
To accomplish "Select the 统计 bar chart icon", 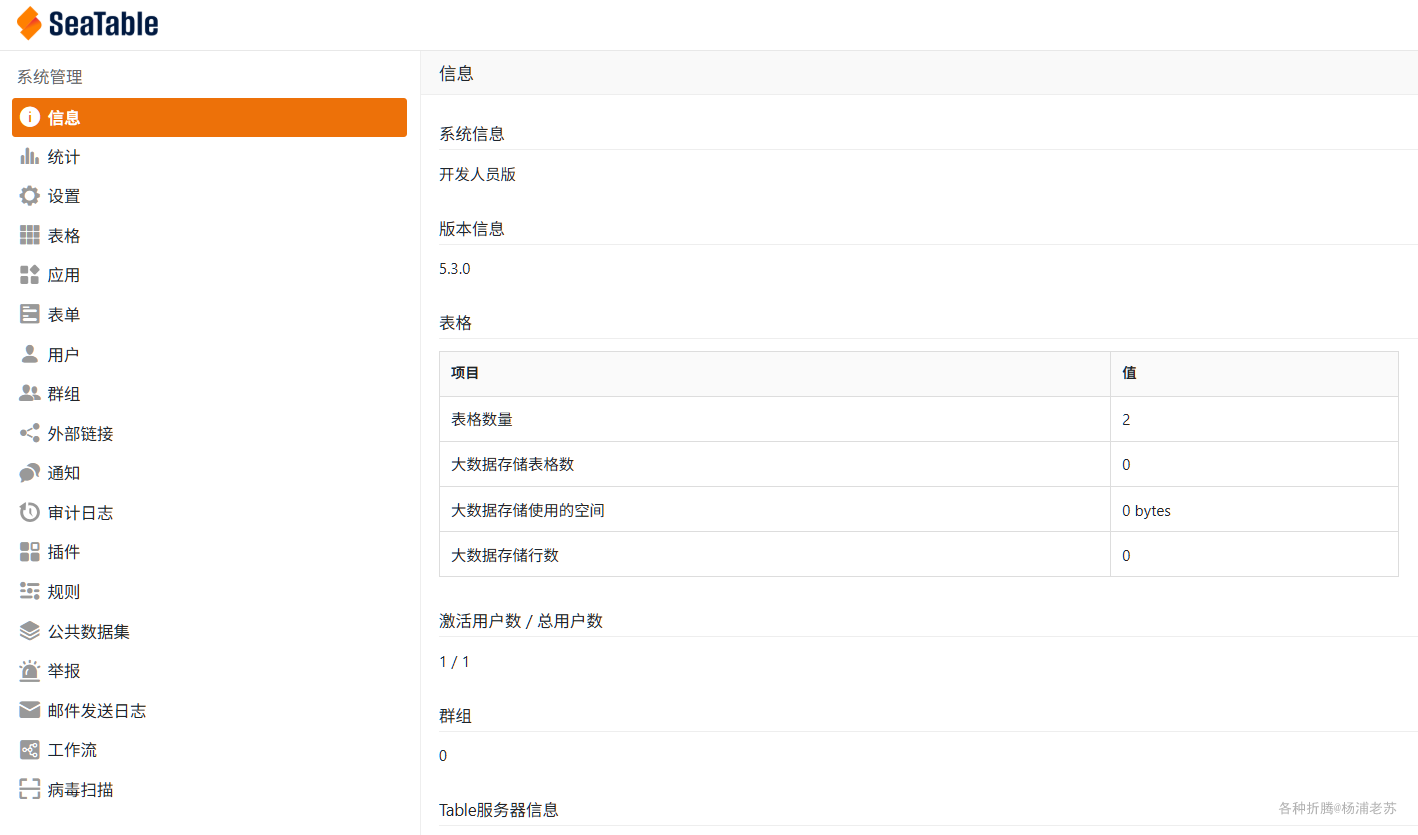I will pos(30,156).
